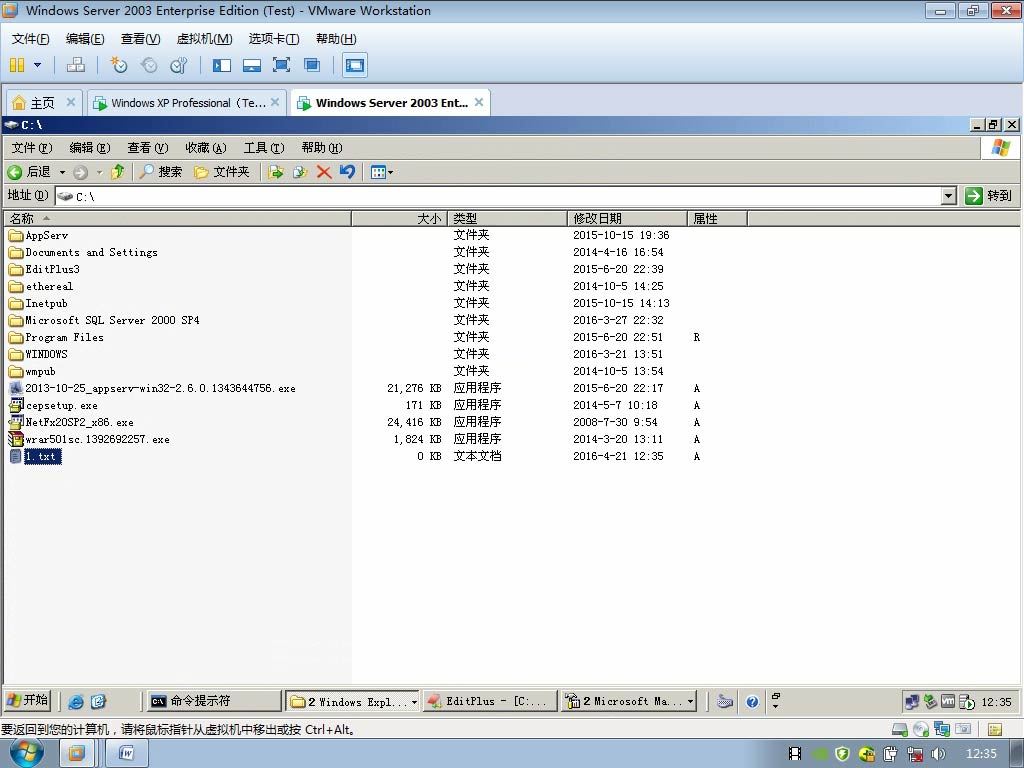
Task: Open the 2 Windows Explorer taskbar group
Action: click(353, 701)
